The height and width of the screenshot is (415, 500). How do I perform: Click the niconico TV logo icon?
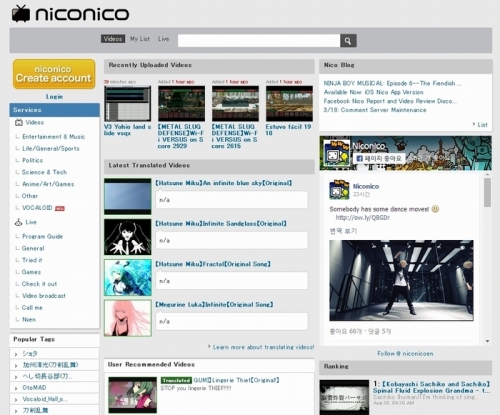[21, 14]
